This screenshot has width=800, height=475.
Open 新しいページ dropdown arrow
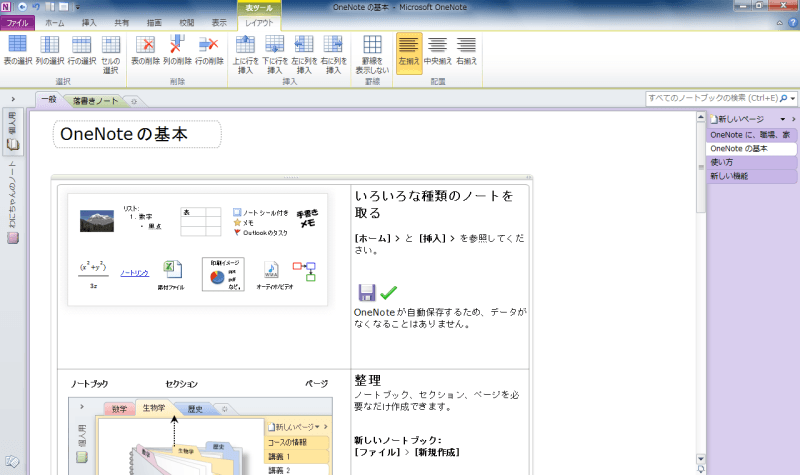point(783,119)
